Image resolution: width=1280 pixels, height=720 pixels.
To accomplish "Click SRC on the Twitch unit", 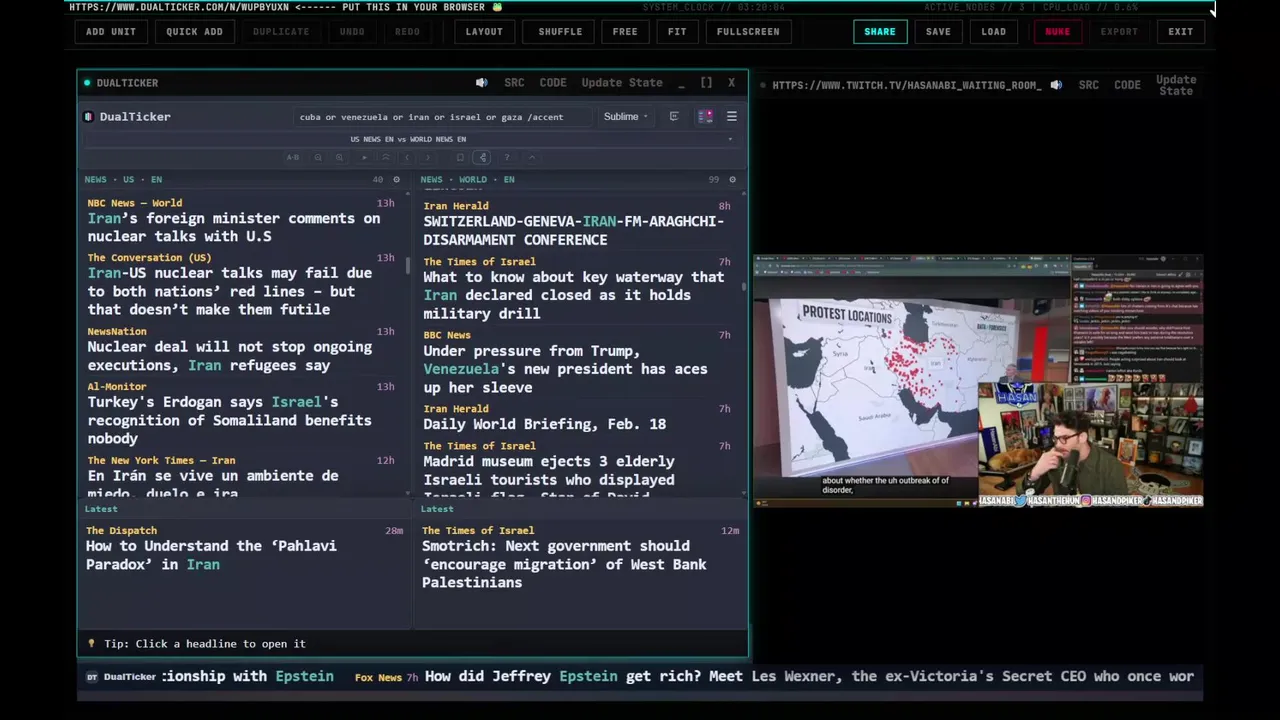I will 1089,85.
